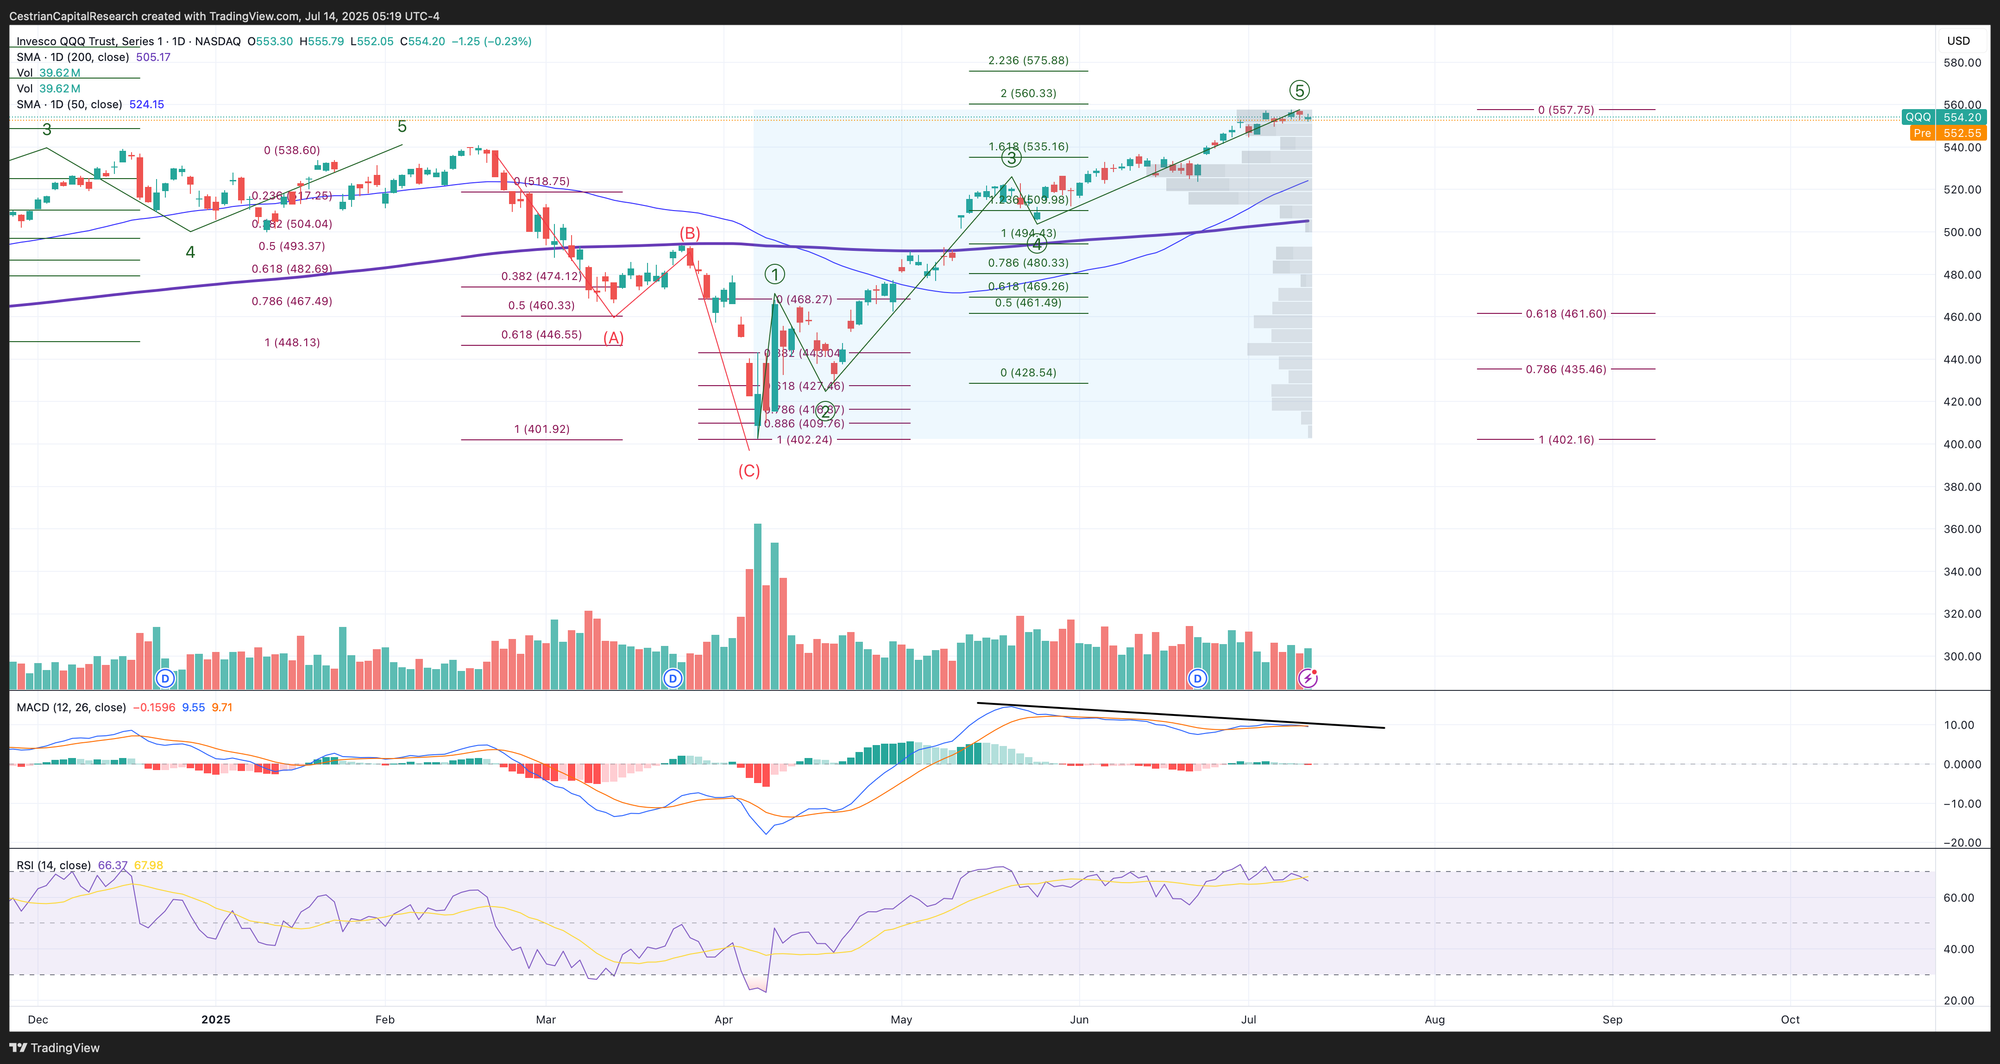Viewport: 2000px width, 1064px height.
Task: Select the 20.00 RSI axis label
Action: pyautogui.click(x=1961, y=1001)
